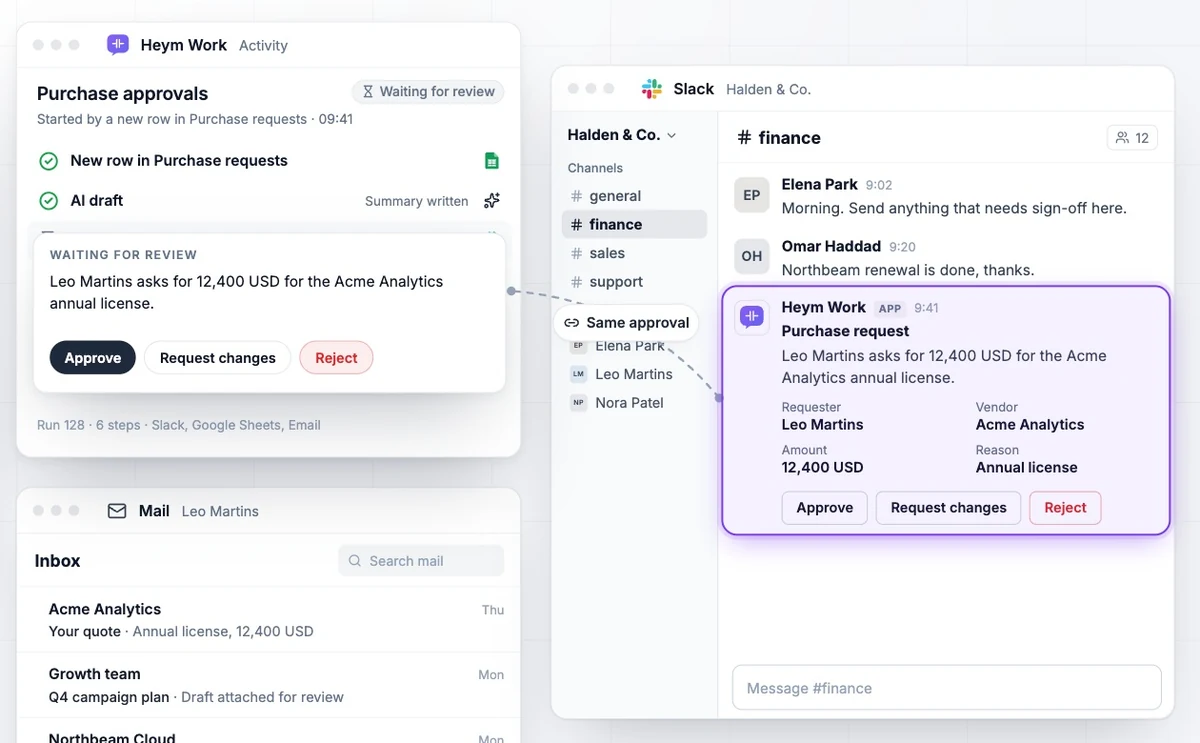Screen dimensions: 1200x743
Task: Click the Inbox heading in Mail window
Action: click(x=58, y=561)
